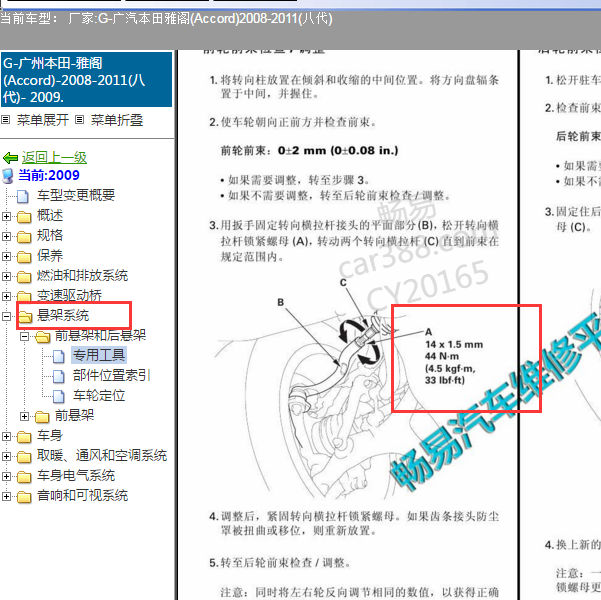
Task: Open the 专用工具 page
Action: click(x=99, y=355)
